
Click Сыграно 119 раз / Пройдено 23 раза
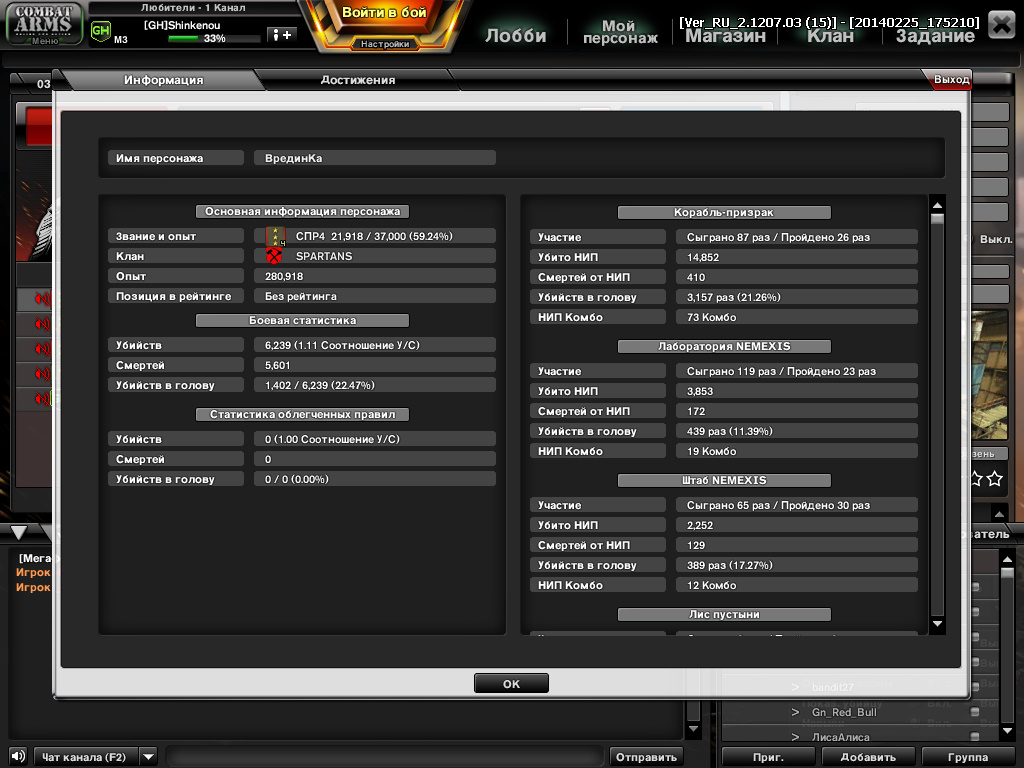pos(797,371)
